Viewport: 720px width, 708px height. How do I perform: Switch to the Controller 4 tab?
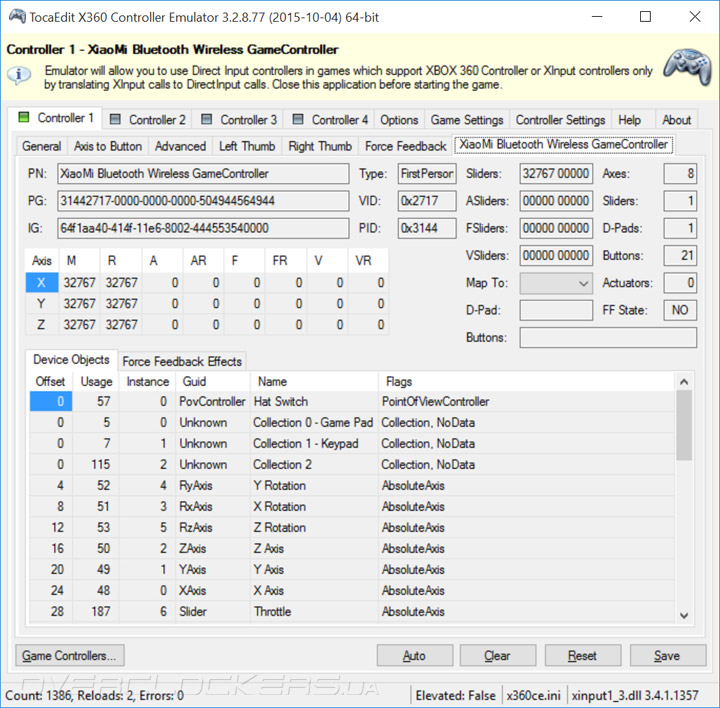click(x=329, y=120)
